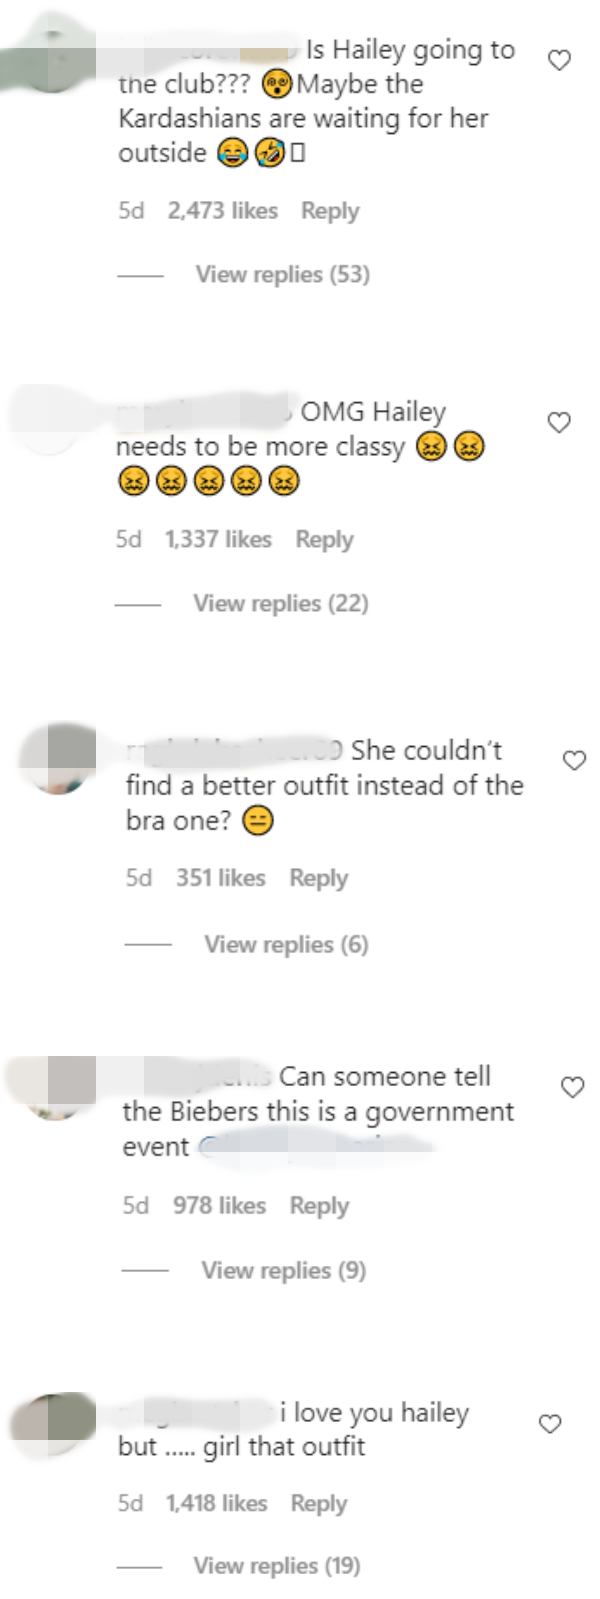
Task: Expand View replies (22)
Action: coord(281,604)
